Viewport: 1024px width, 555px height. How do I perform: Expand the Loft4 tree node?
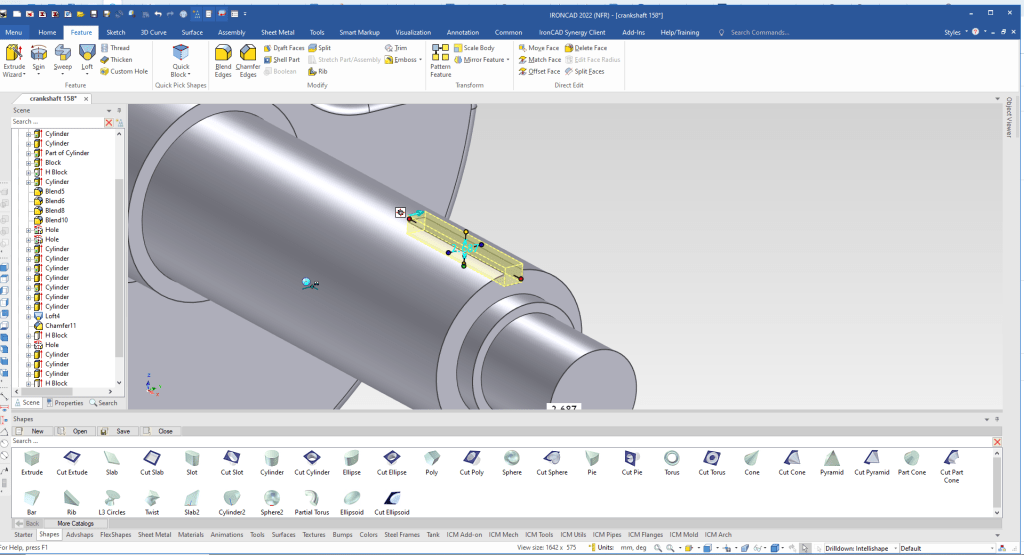(29, 316)
